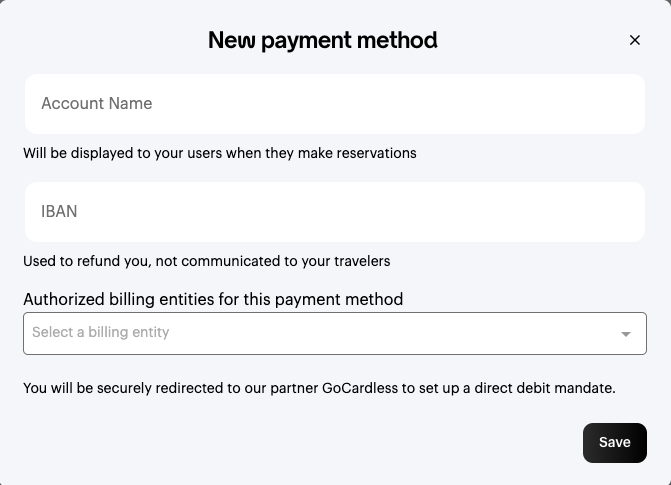The height and width of the screenshot is (485, 671).
Task: Click the refund note below the IBAN field
Action: click(x=206, y=261)
